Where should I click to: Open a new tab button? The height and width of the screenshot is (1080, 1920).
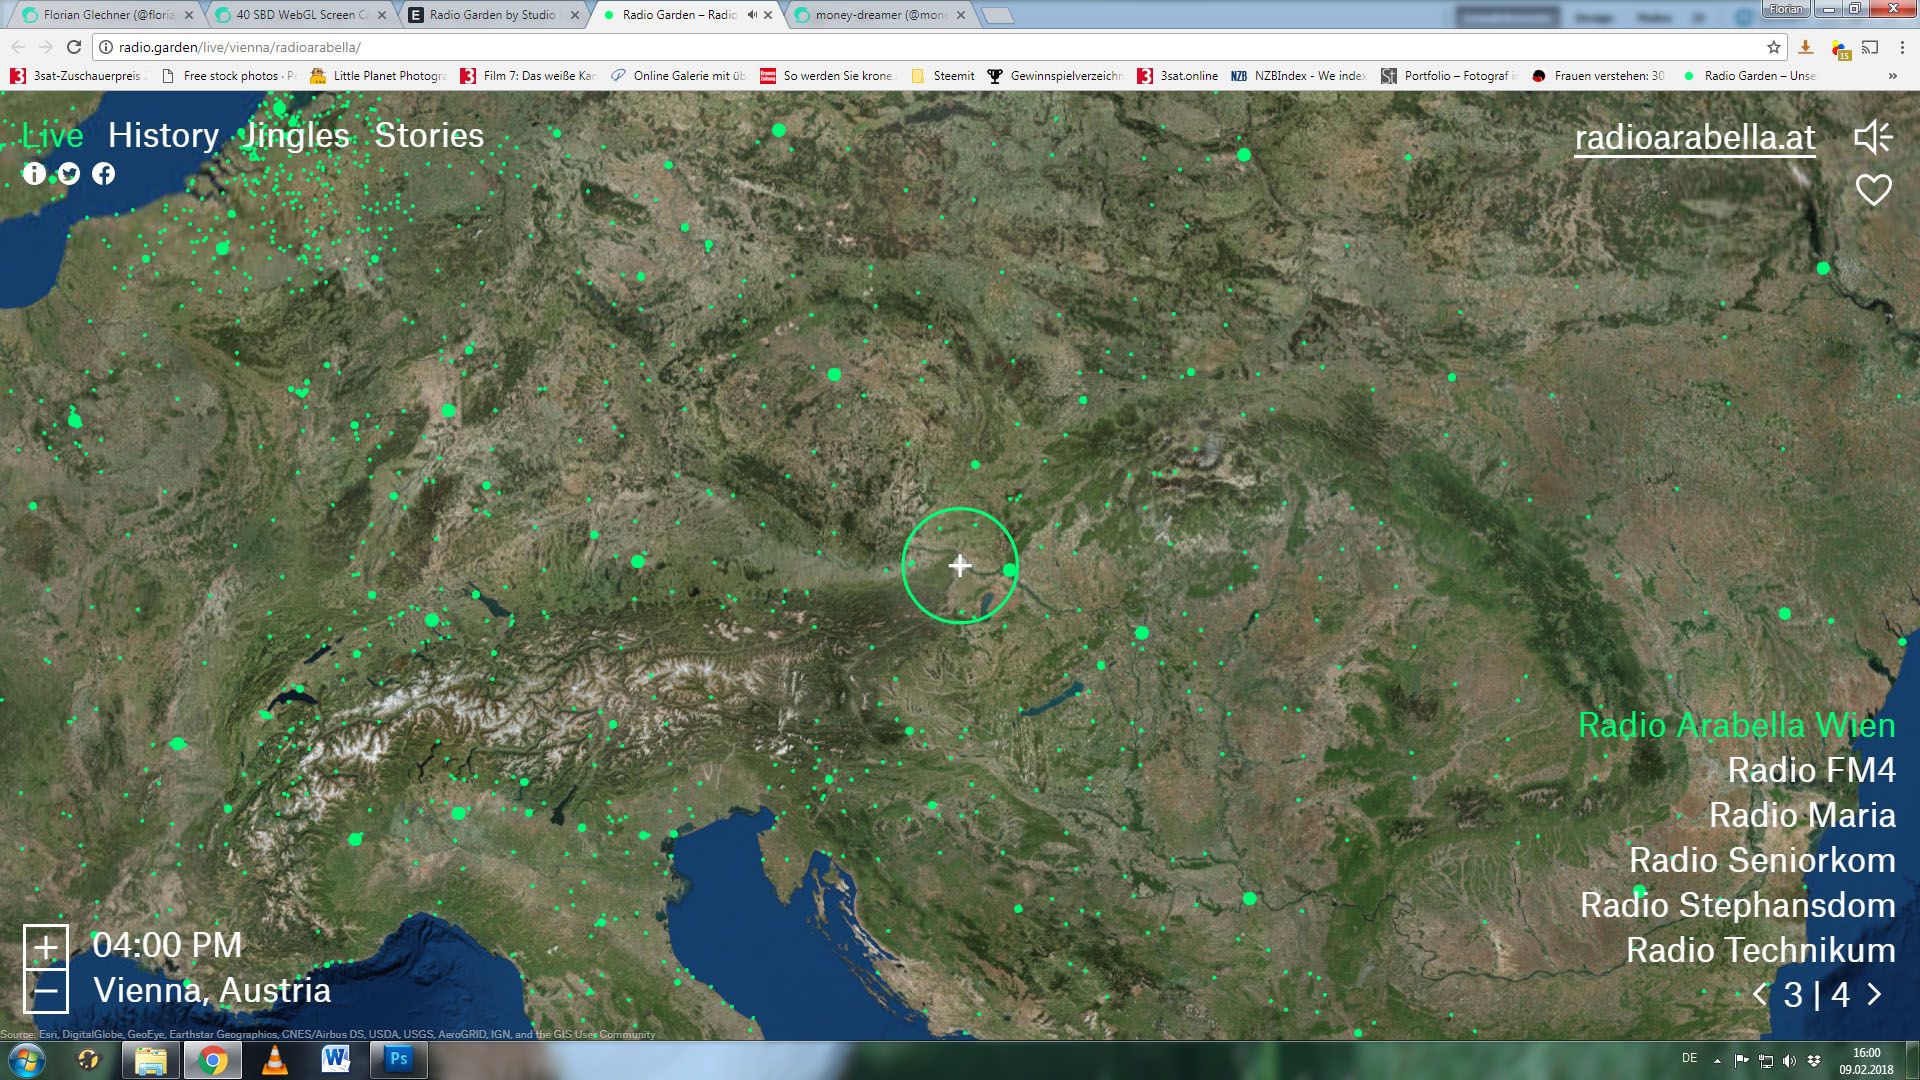[997, 15]
